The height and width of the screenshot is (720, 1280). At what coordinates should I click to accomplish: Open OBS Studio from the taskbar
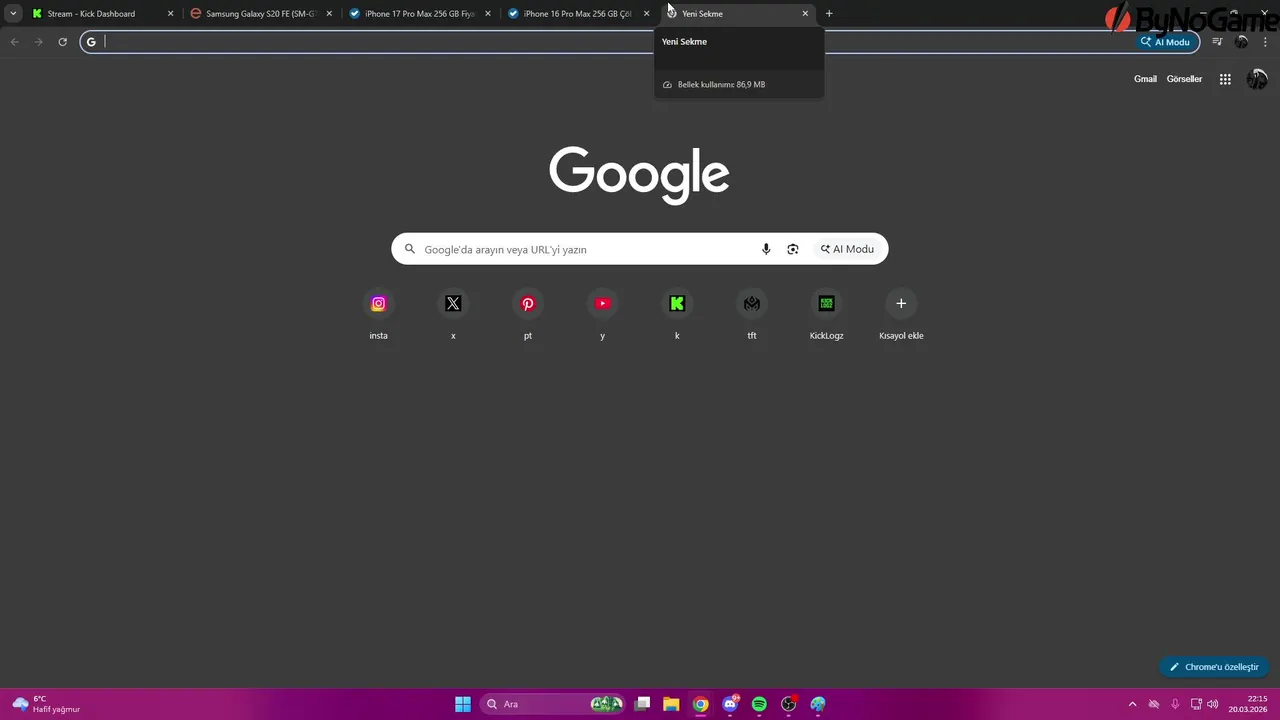coord(788,704)
